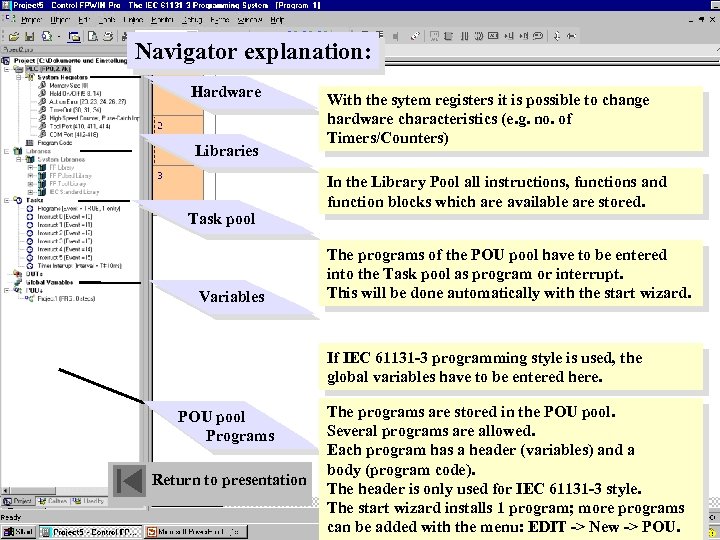Image resolution: width=720 pixels, height=540 pixels.
Task: Open the Tools menu
Action: [x=107, y=20]
